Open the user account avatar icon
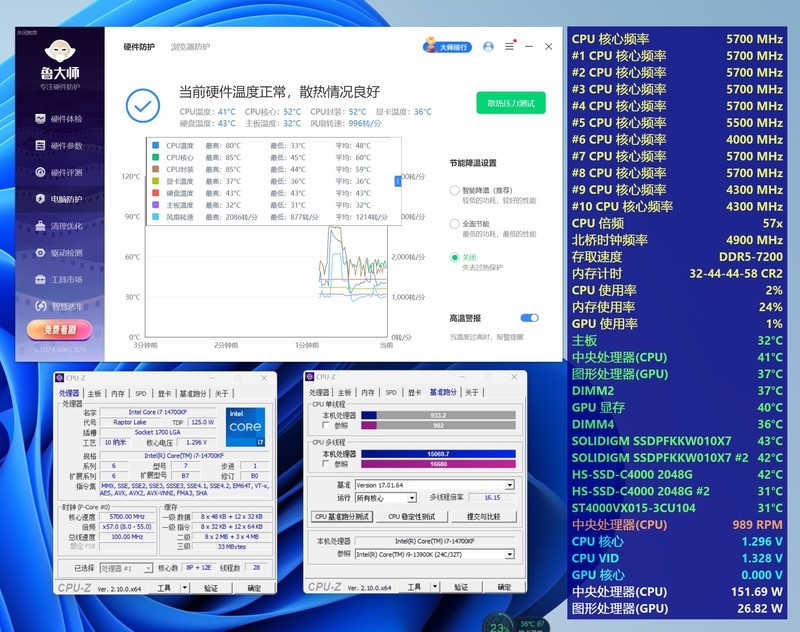The image size is (800, 632). pos(488,47)
